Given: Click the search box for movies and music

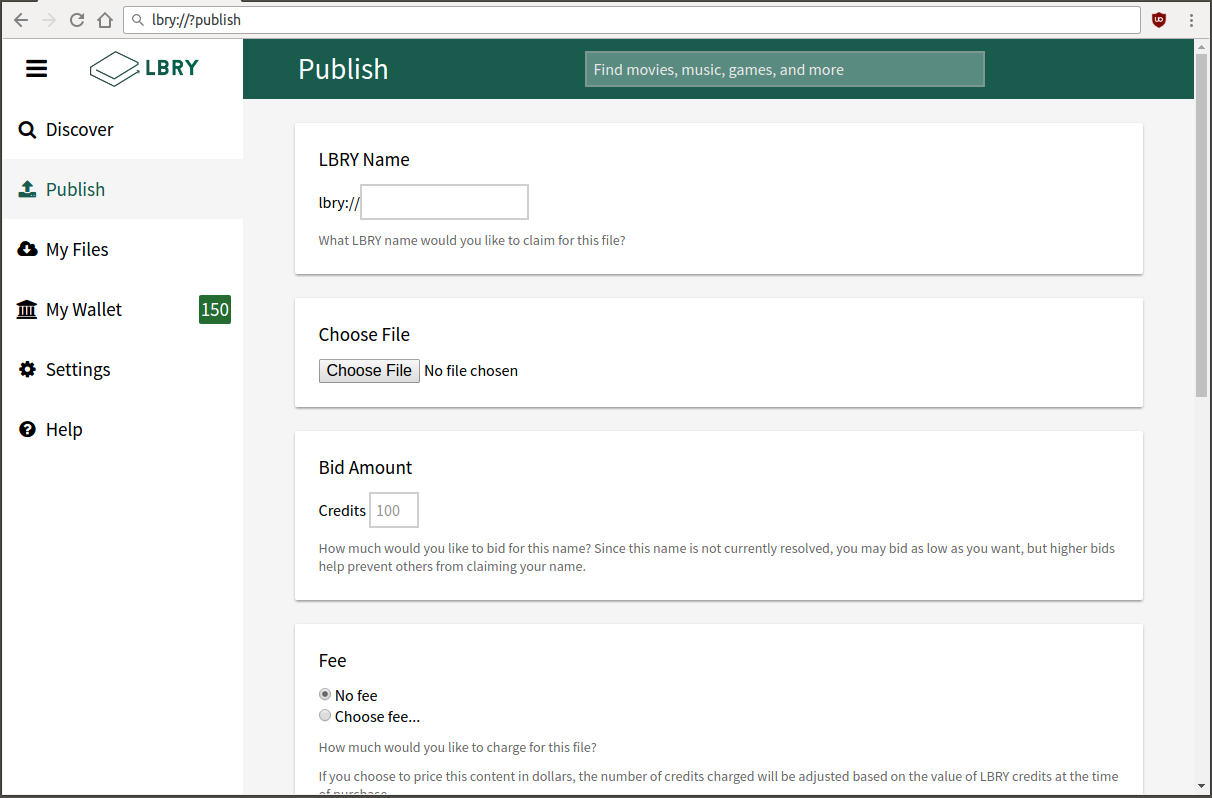Looking at the screenshot, I should [784, 70].
